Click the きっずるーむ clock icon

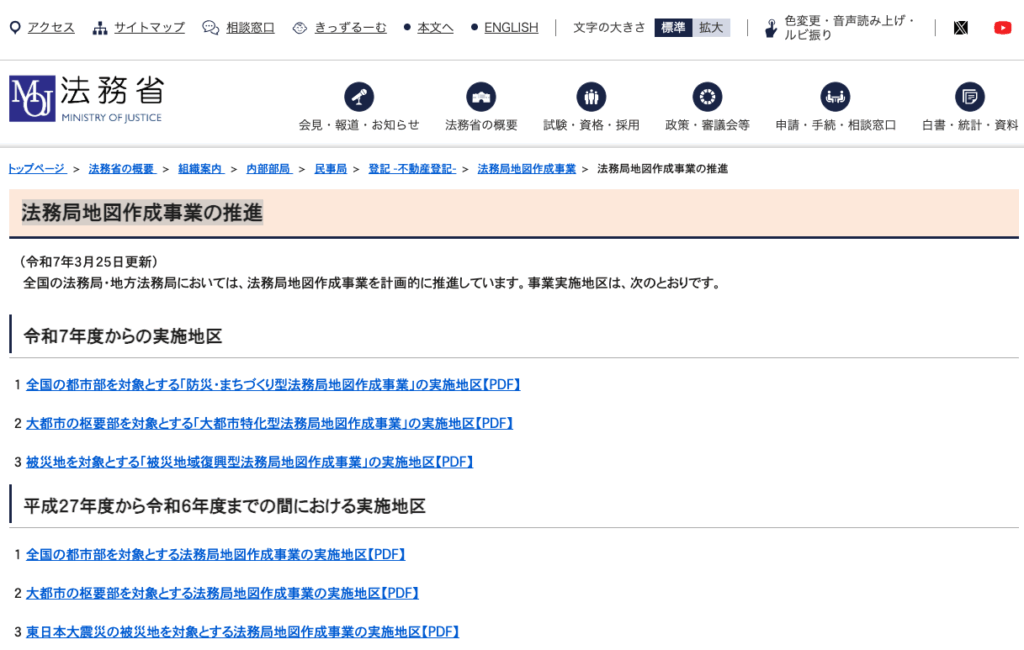coord(298,29)
